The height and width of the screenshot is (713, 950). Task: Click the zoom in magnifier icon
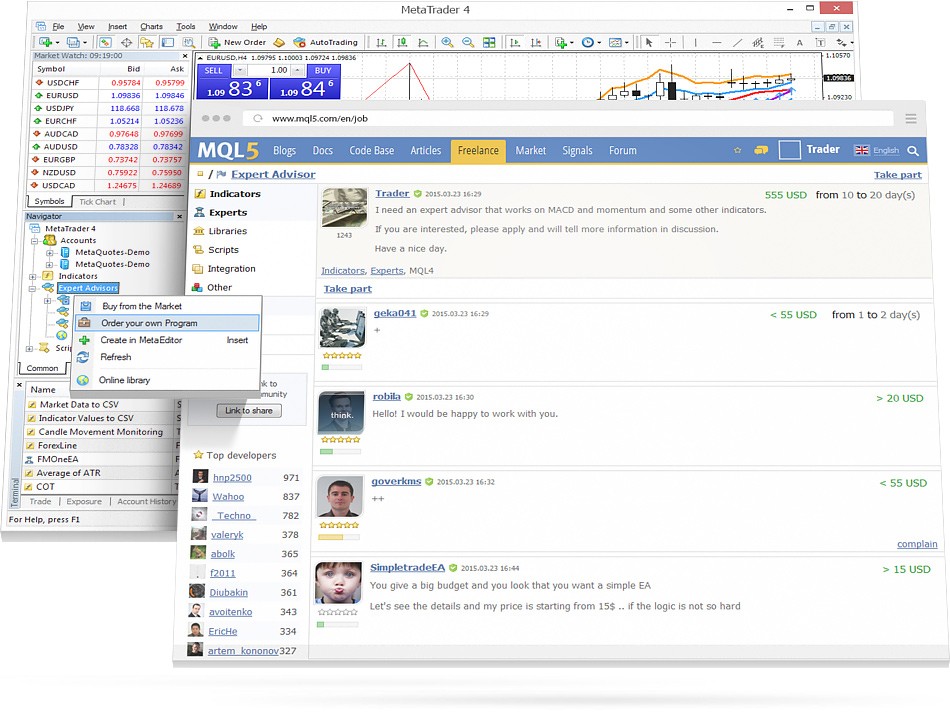[x=446, y=43]
